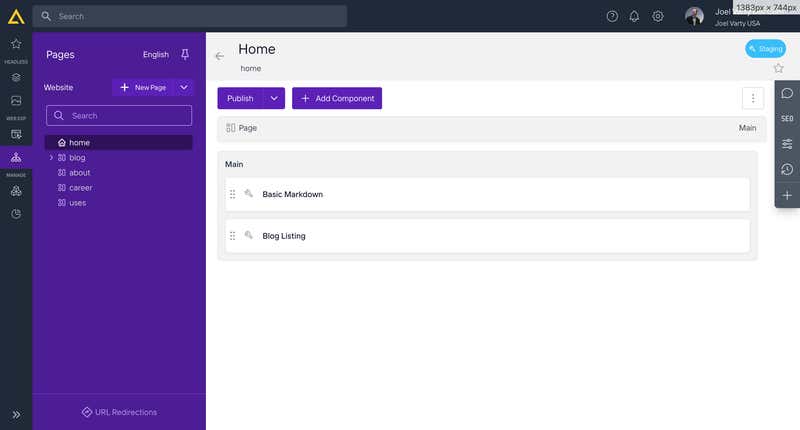Click the Staging status badge

(765, 49)
